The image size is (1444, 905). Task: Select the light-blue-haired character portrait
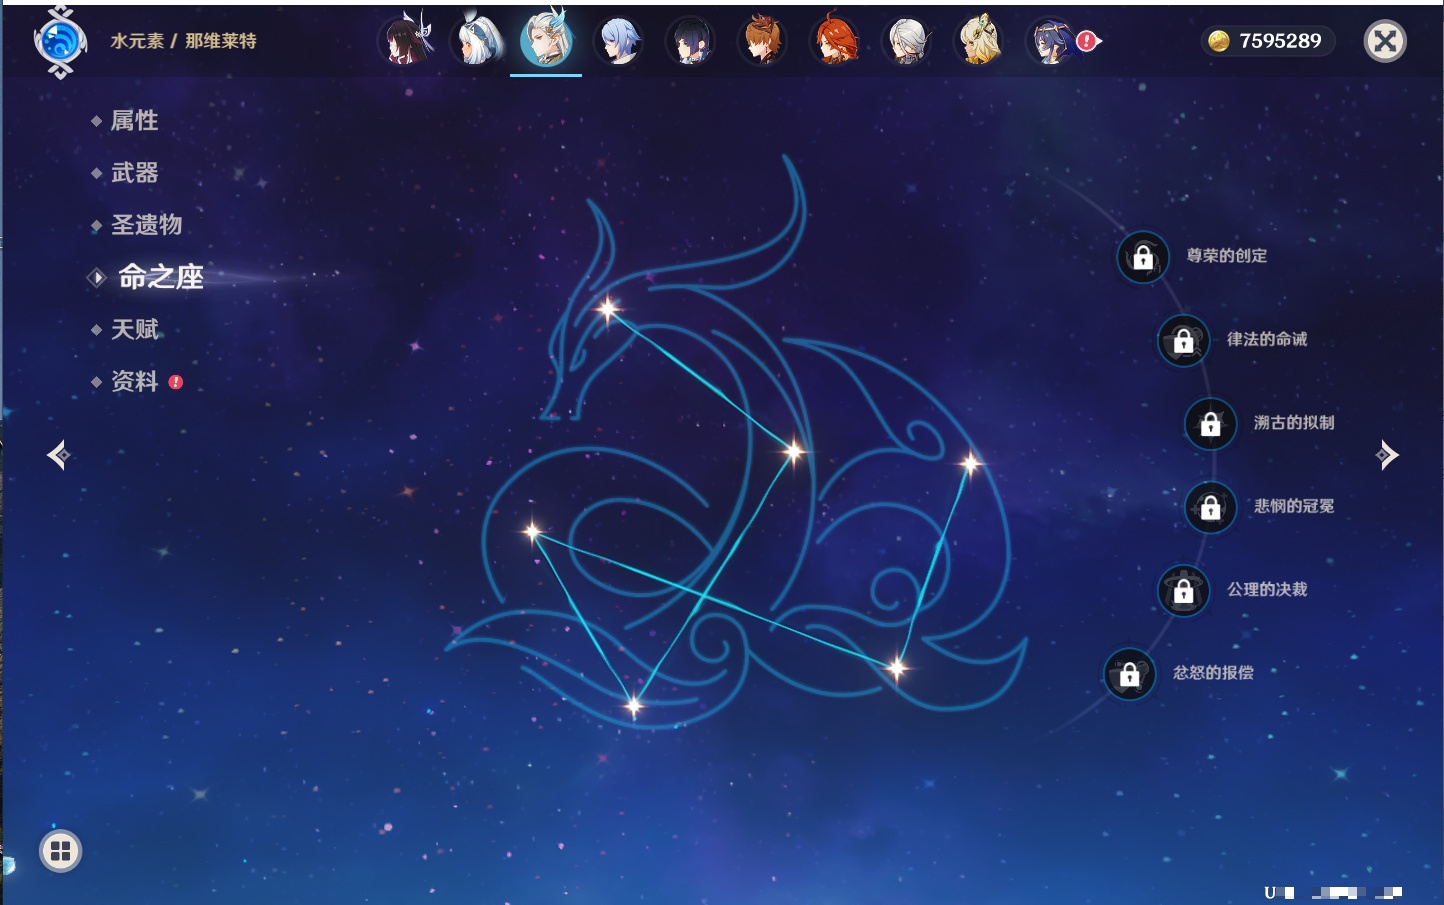618,41
